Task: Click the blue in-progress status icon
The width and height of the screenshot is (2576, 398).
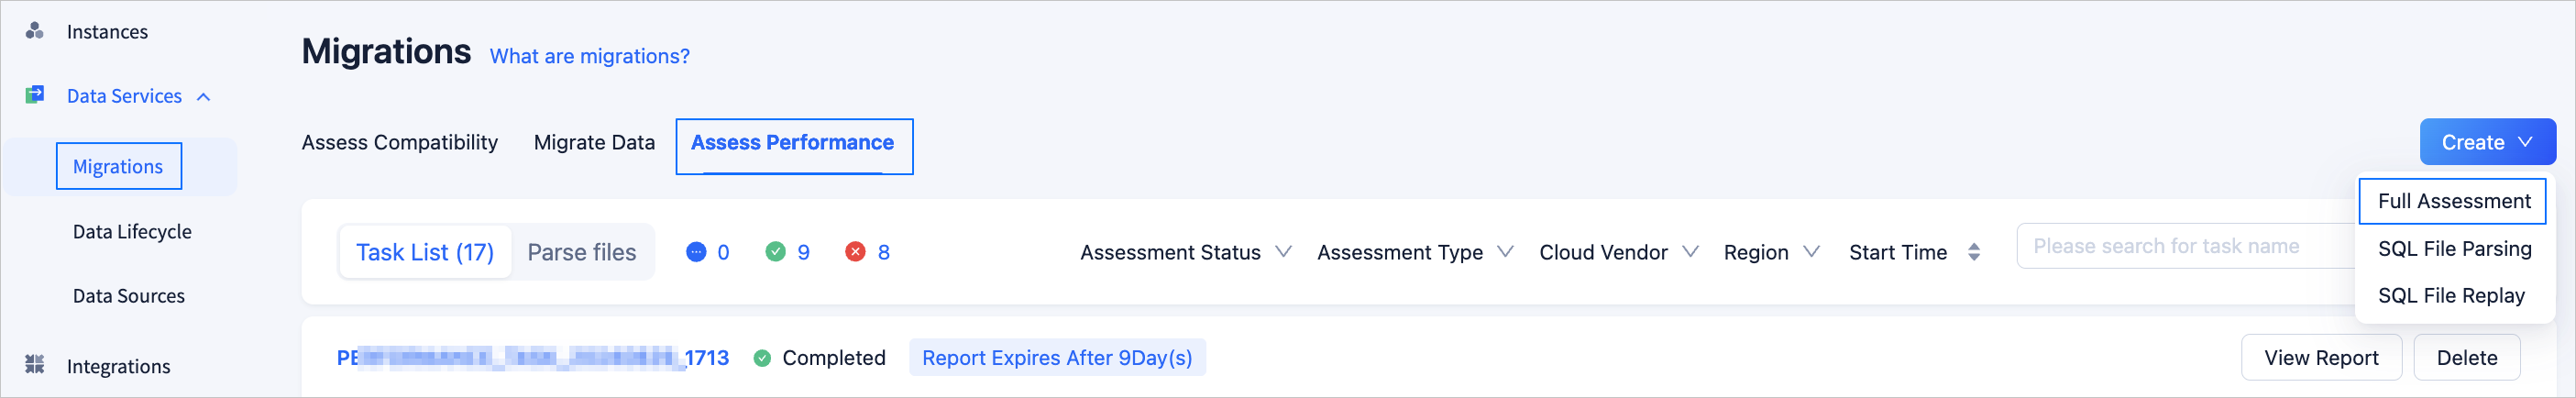Action: 696,252
